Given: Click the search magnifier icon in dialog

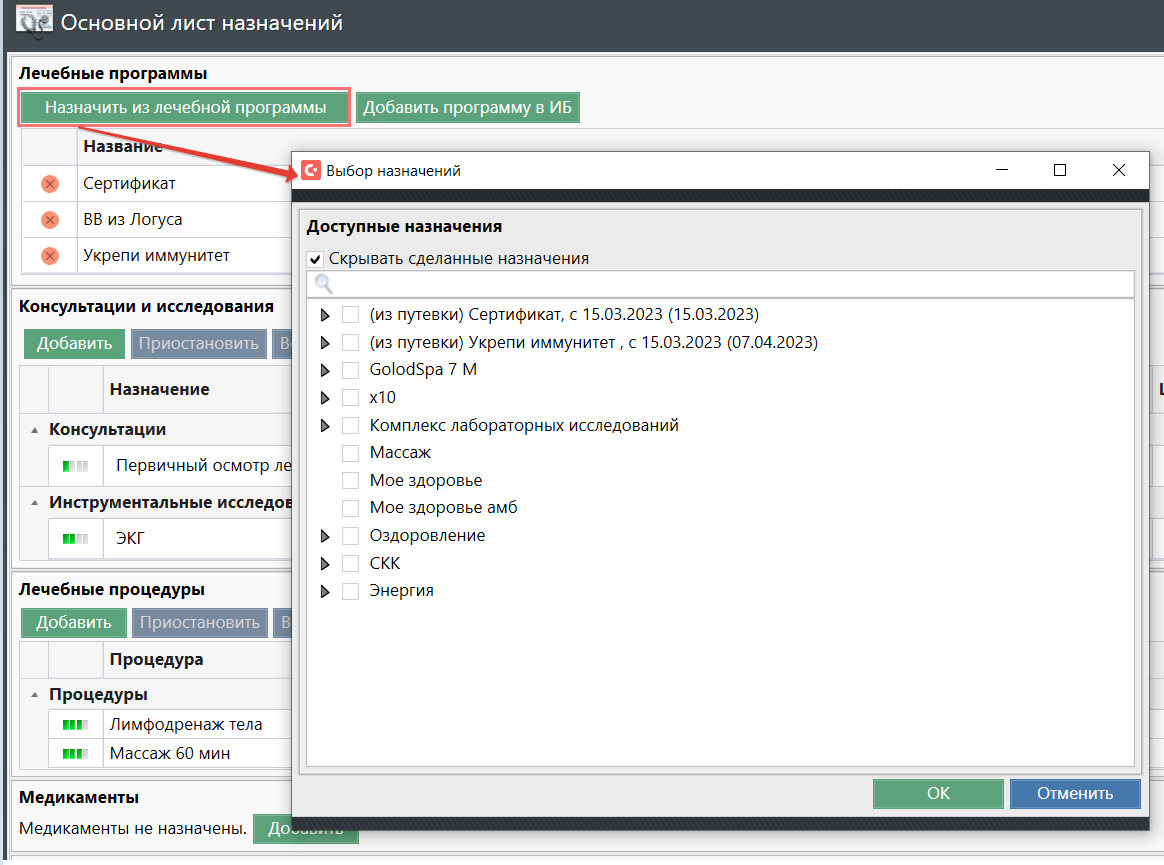Looking at the screenshot, I should tap(323, 284).
